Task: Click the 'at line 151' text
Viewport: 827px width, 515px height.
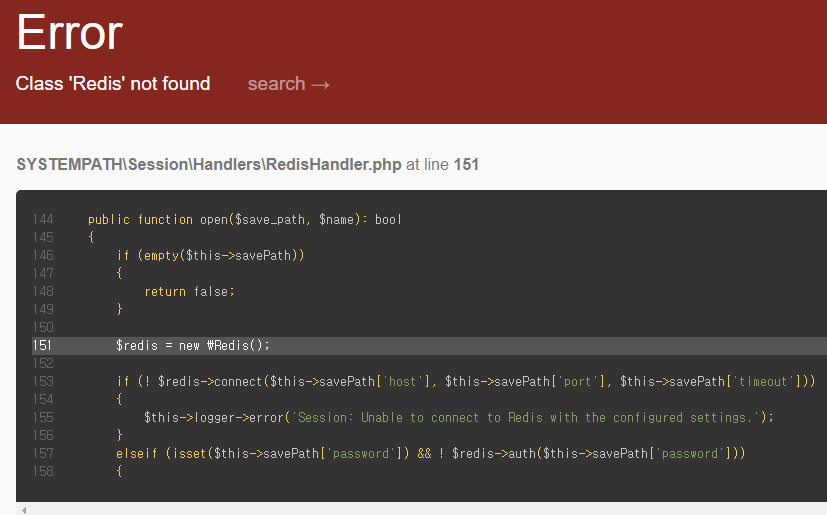Action: [442, 164]
